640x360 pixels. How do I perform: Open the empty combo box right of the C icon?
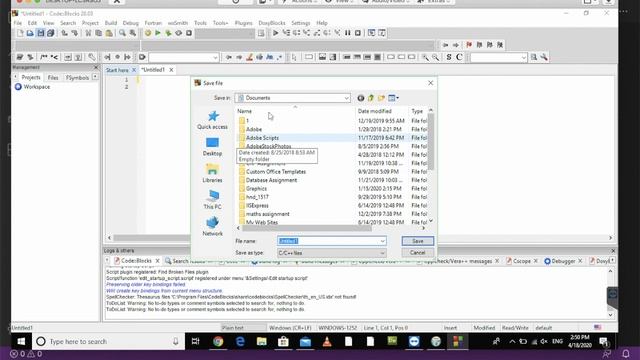(x=498, y=58)
